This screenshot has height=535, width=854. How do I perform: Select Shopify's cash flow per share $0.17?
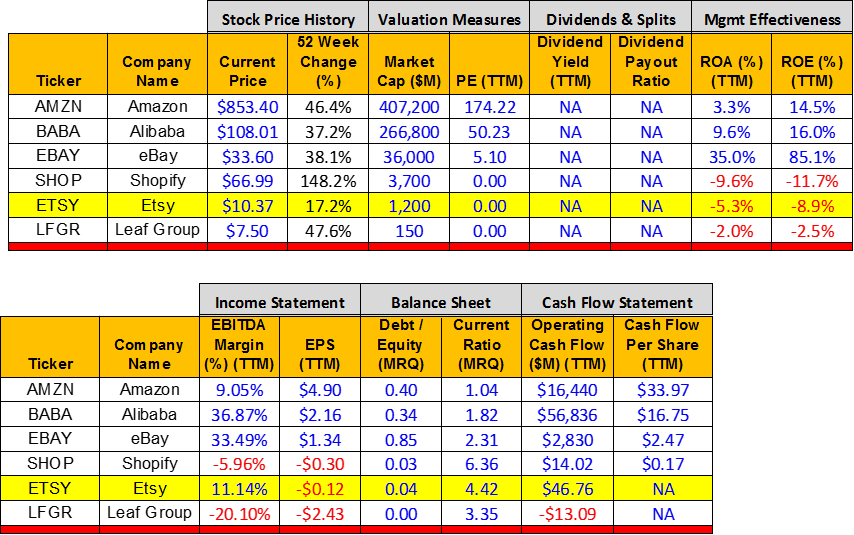point(663,464)
